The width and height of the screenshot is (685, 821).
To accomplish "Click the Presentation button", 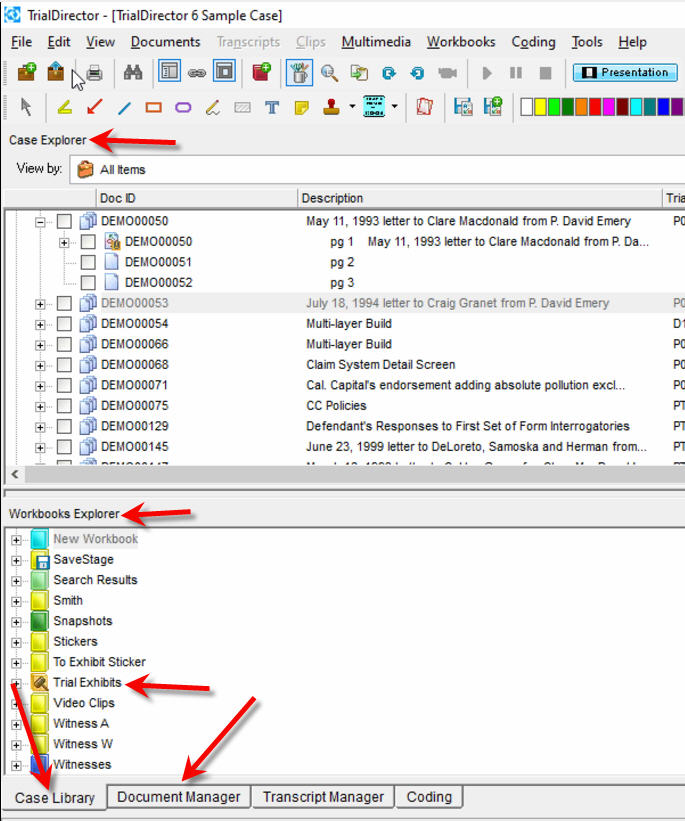I will point(625,72).
